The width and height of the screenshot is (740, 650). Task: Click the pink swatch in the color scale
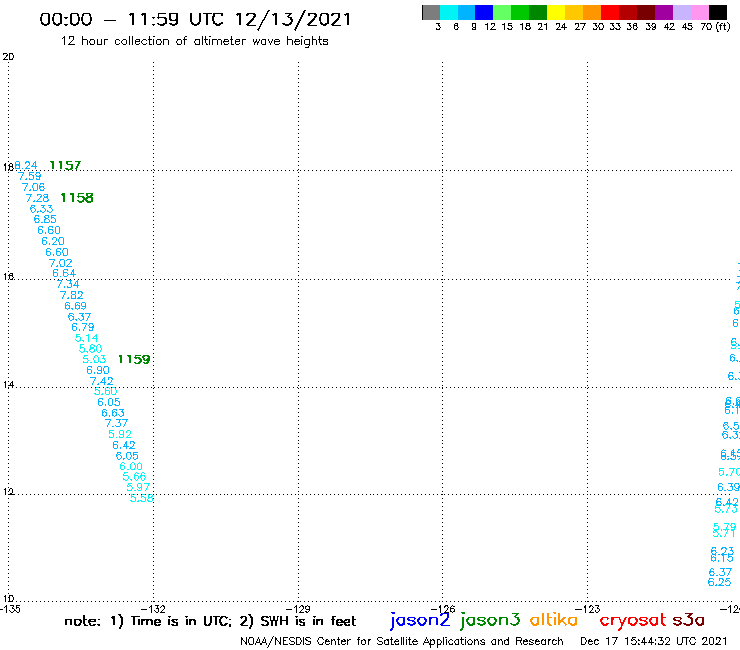pyautogui.click(x=699, y=12)
